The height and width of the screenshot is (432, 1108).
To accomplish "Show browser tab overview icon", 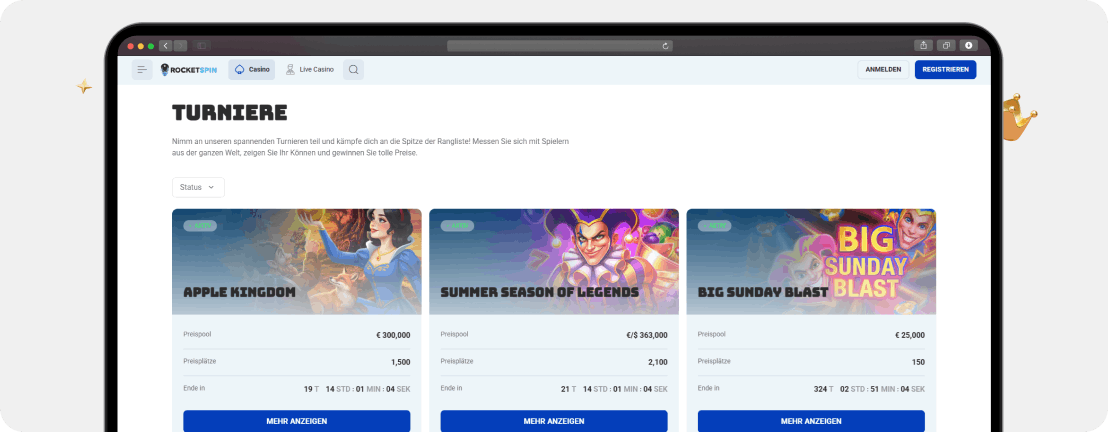I will click(x=946, y=45).
